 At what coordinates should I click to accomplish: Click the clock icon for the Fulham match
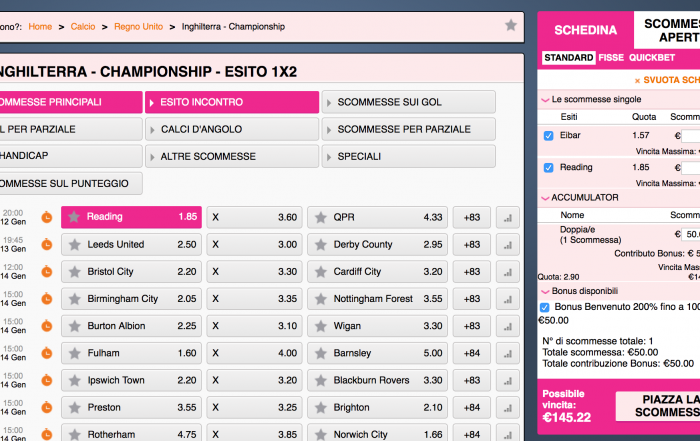(x=47, y=353)
